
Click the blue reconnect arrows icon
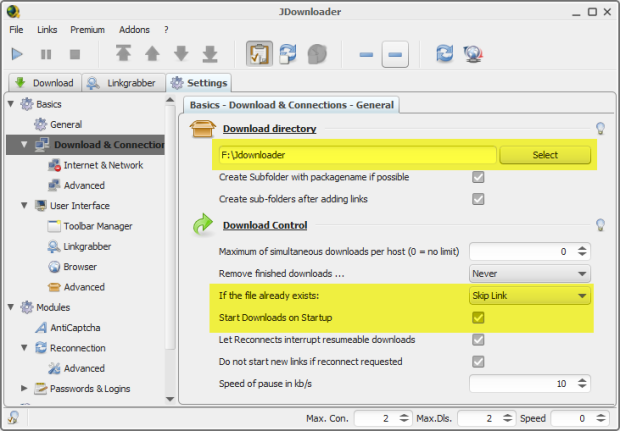coord(444,53)
